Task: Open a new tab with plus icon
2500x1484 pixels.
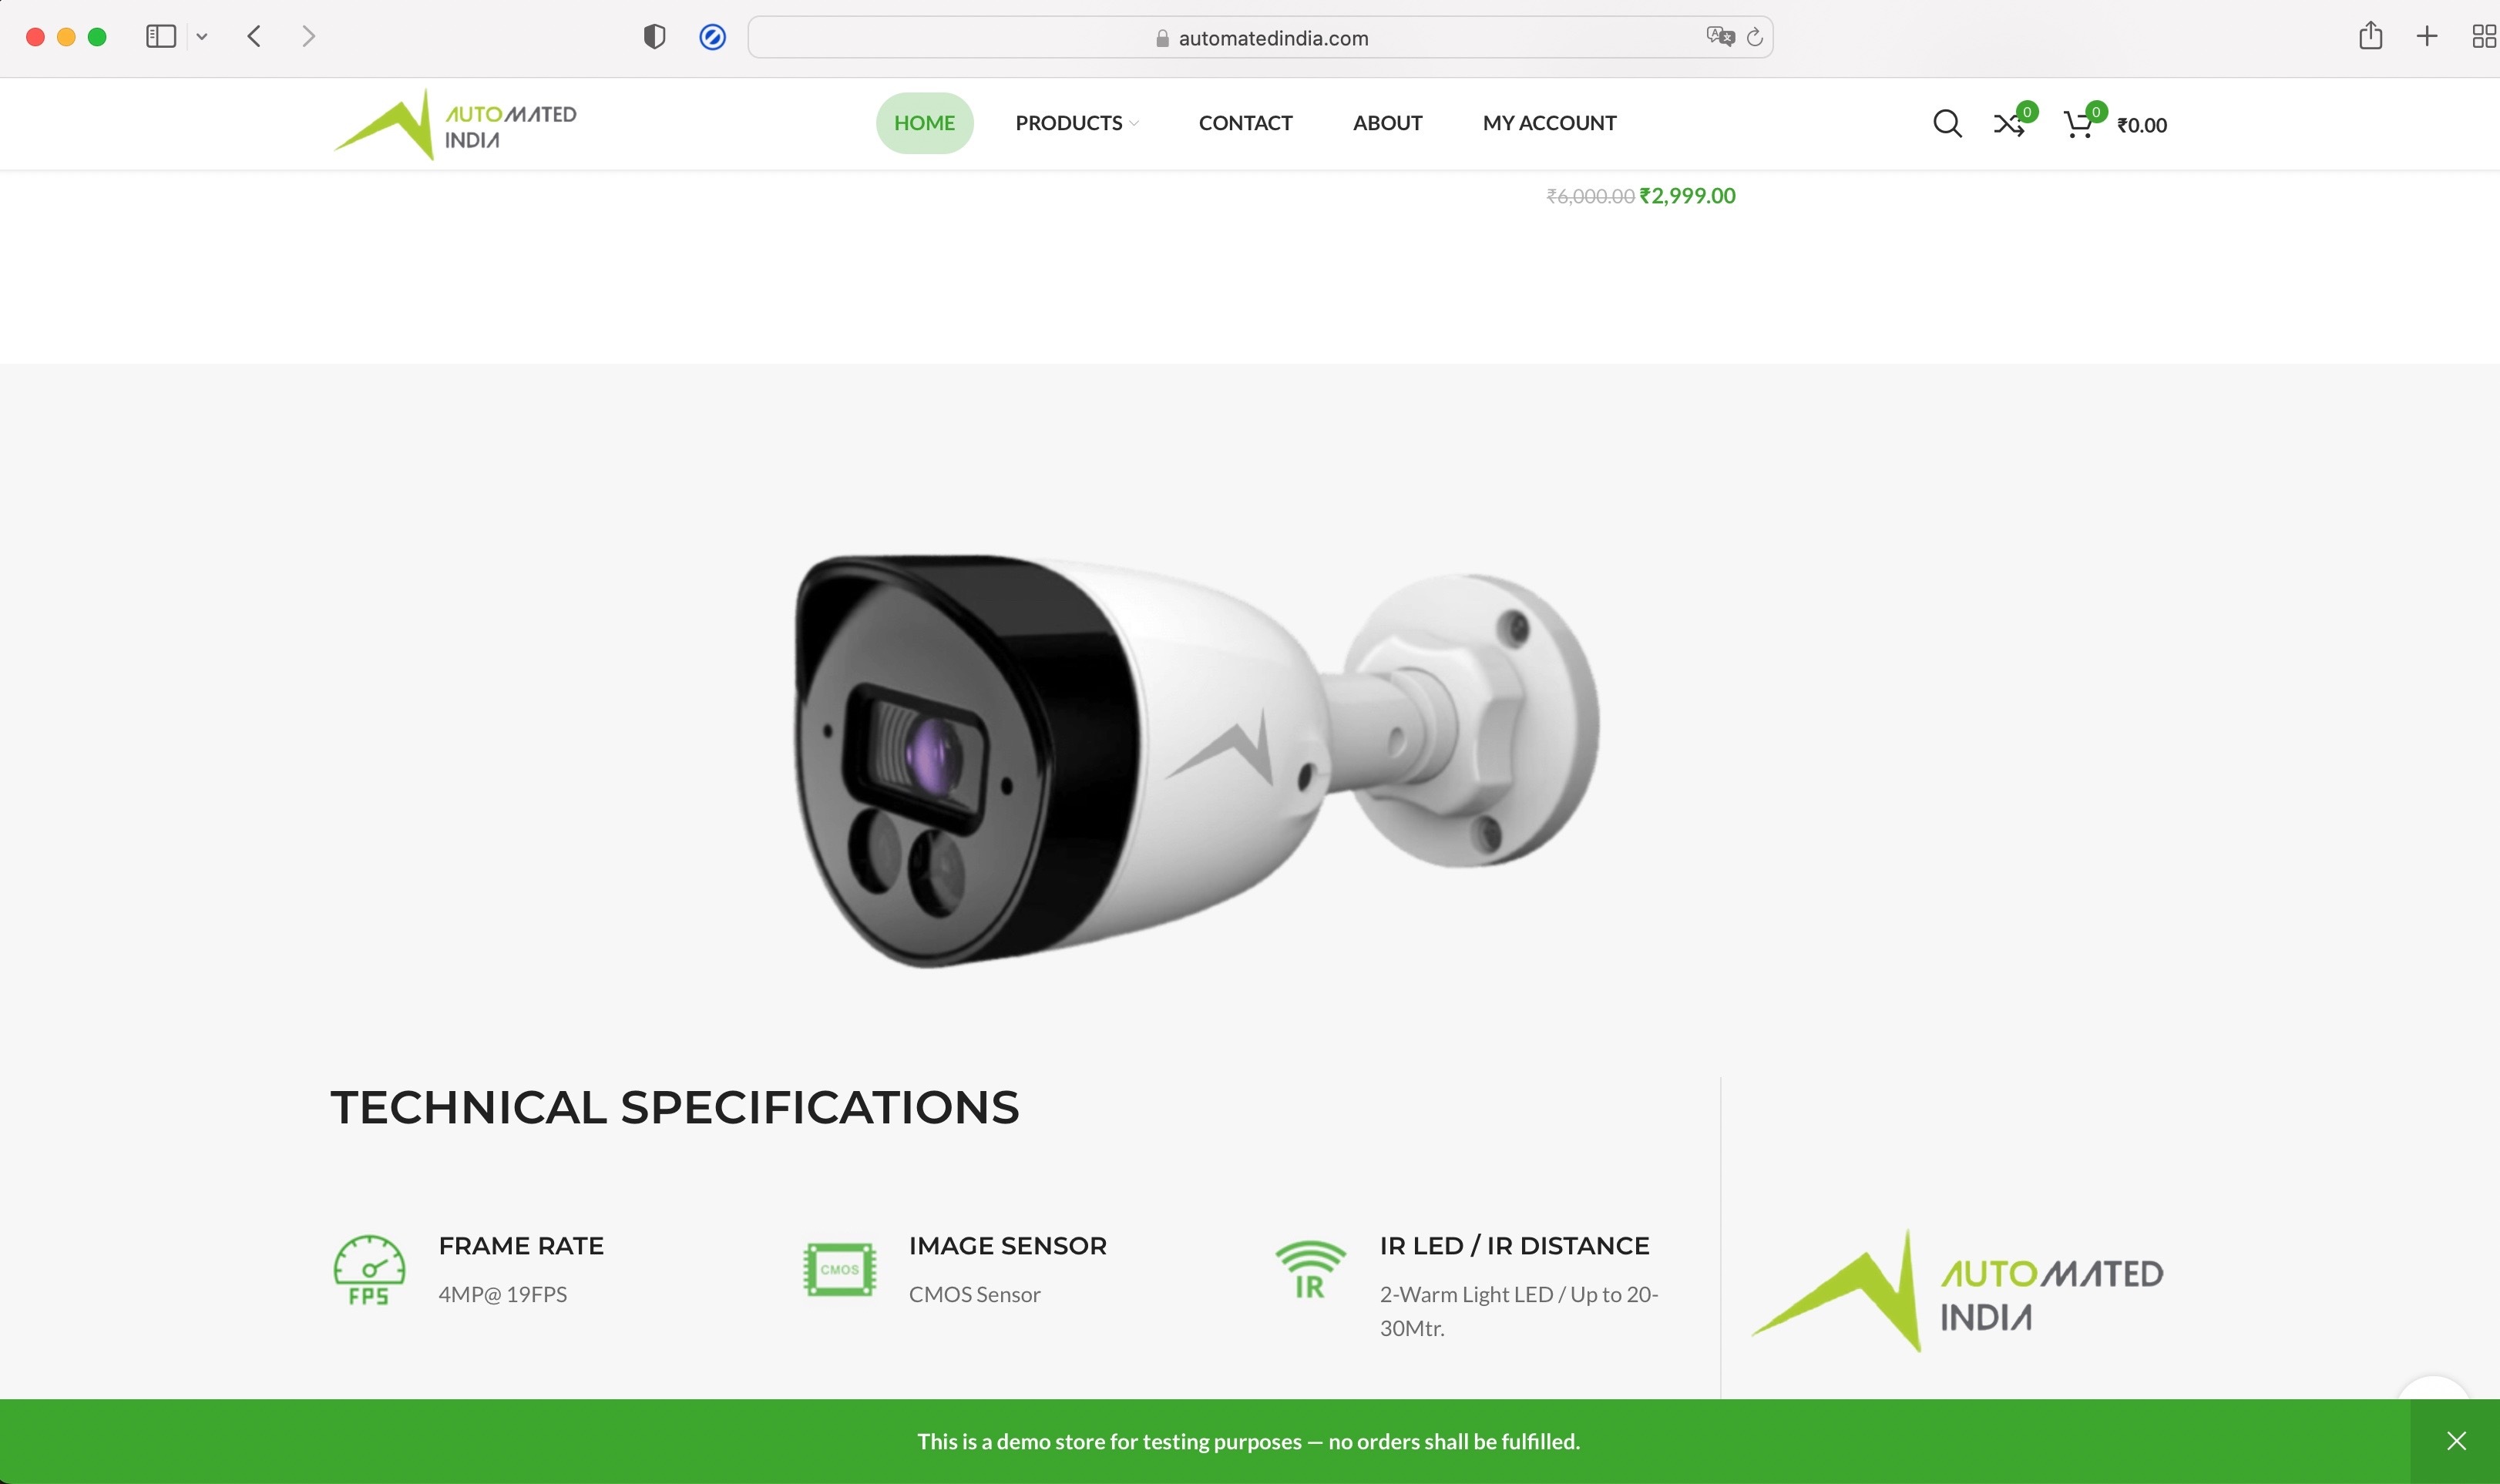Action: (2427, 37)
